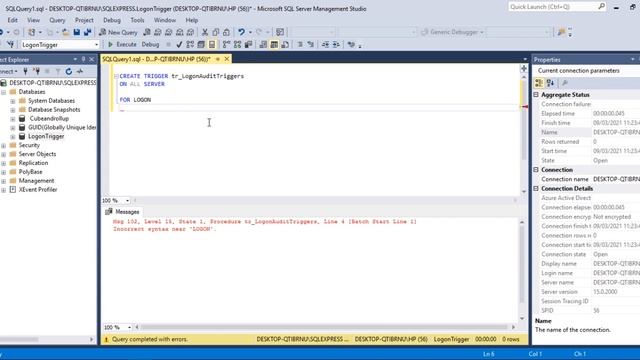Click the Activity Monitor icon in Object Explorer
Screen dimensions: 640x360
pos(80,71)
